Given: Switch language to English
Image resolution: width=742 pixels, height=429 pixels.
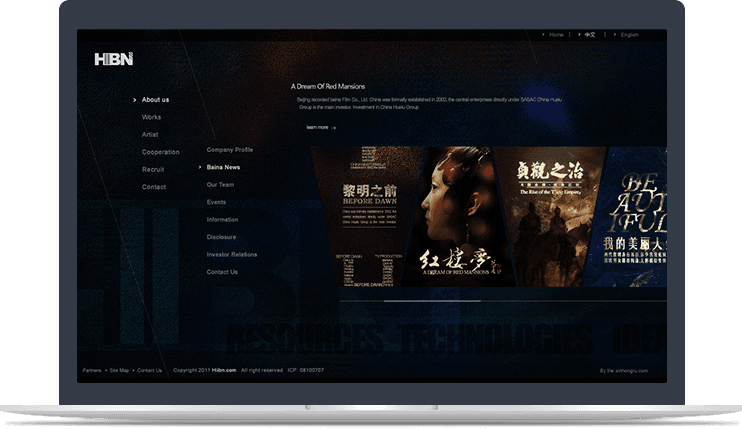Looking at the screenshot, I should (629, 35).
